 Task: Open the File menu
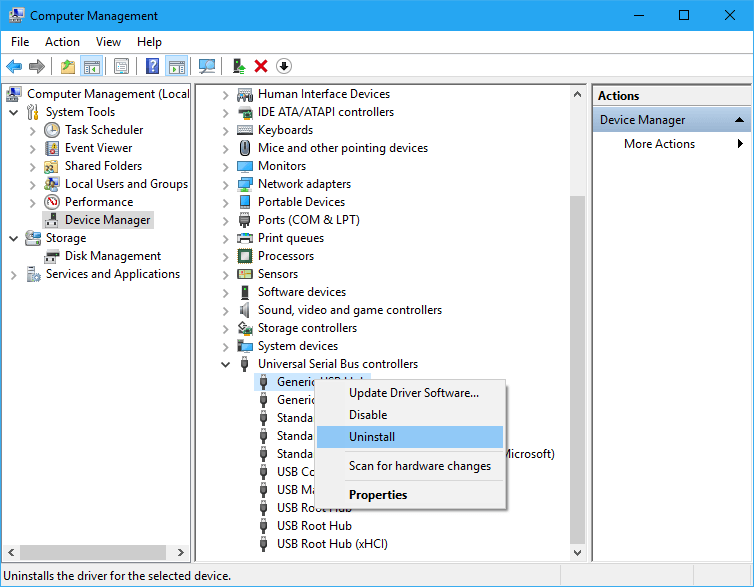click(20, 42)
